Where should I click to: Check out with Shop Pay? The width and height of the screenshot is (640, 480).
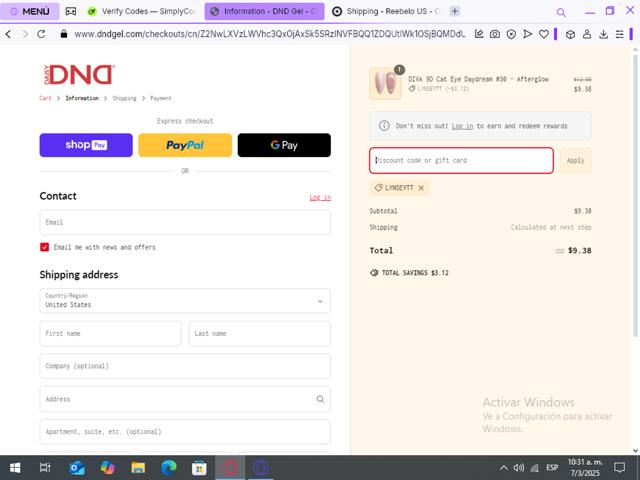pyautogui.click(x=86, y=145)
